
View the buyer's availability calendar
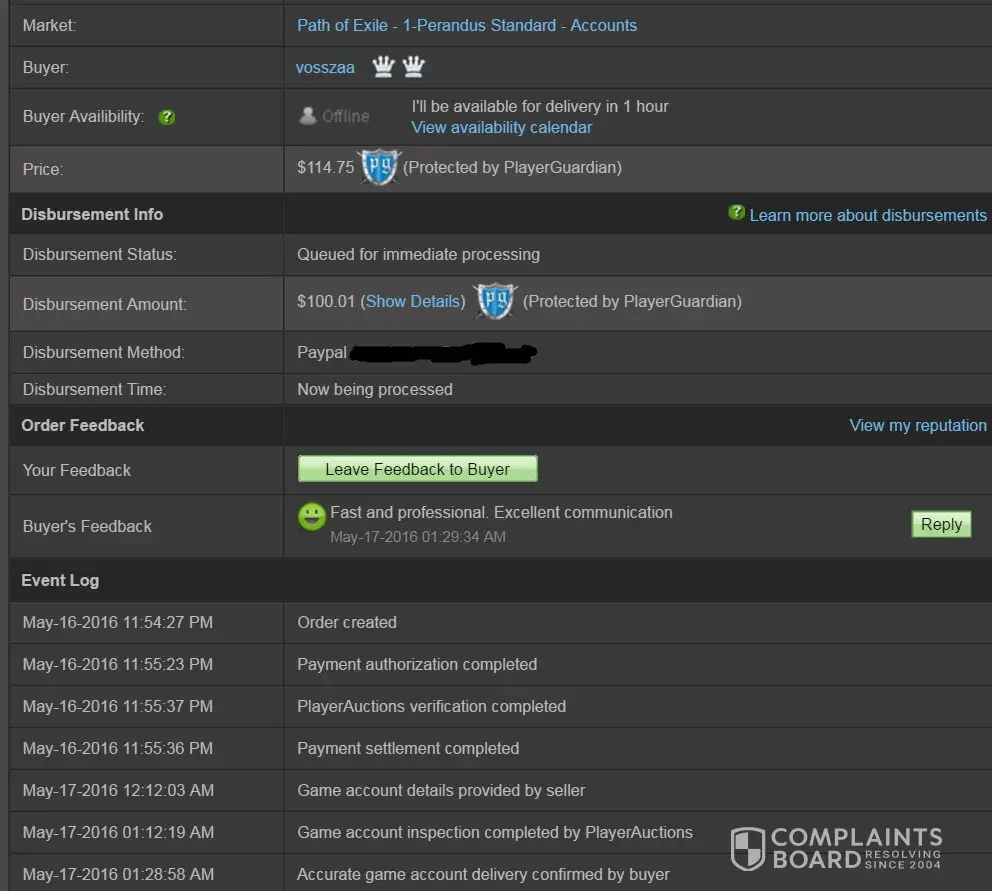pos(501,127)
